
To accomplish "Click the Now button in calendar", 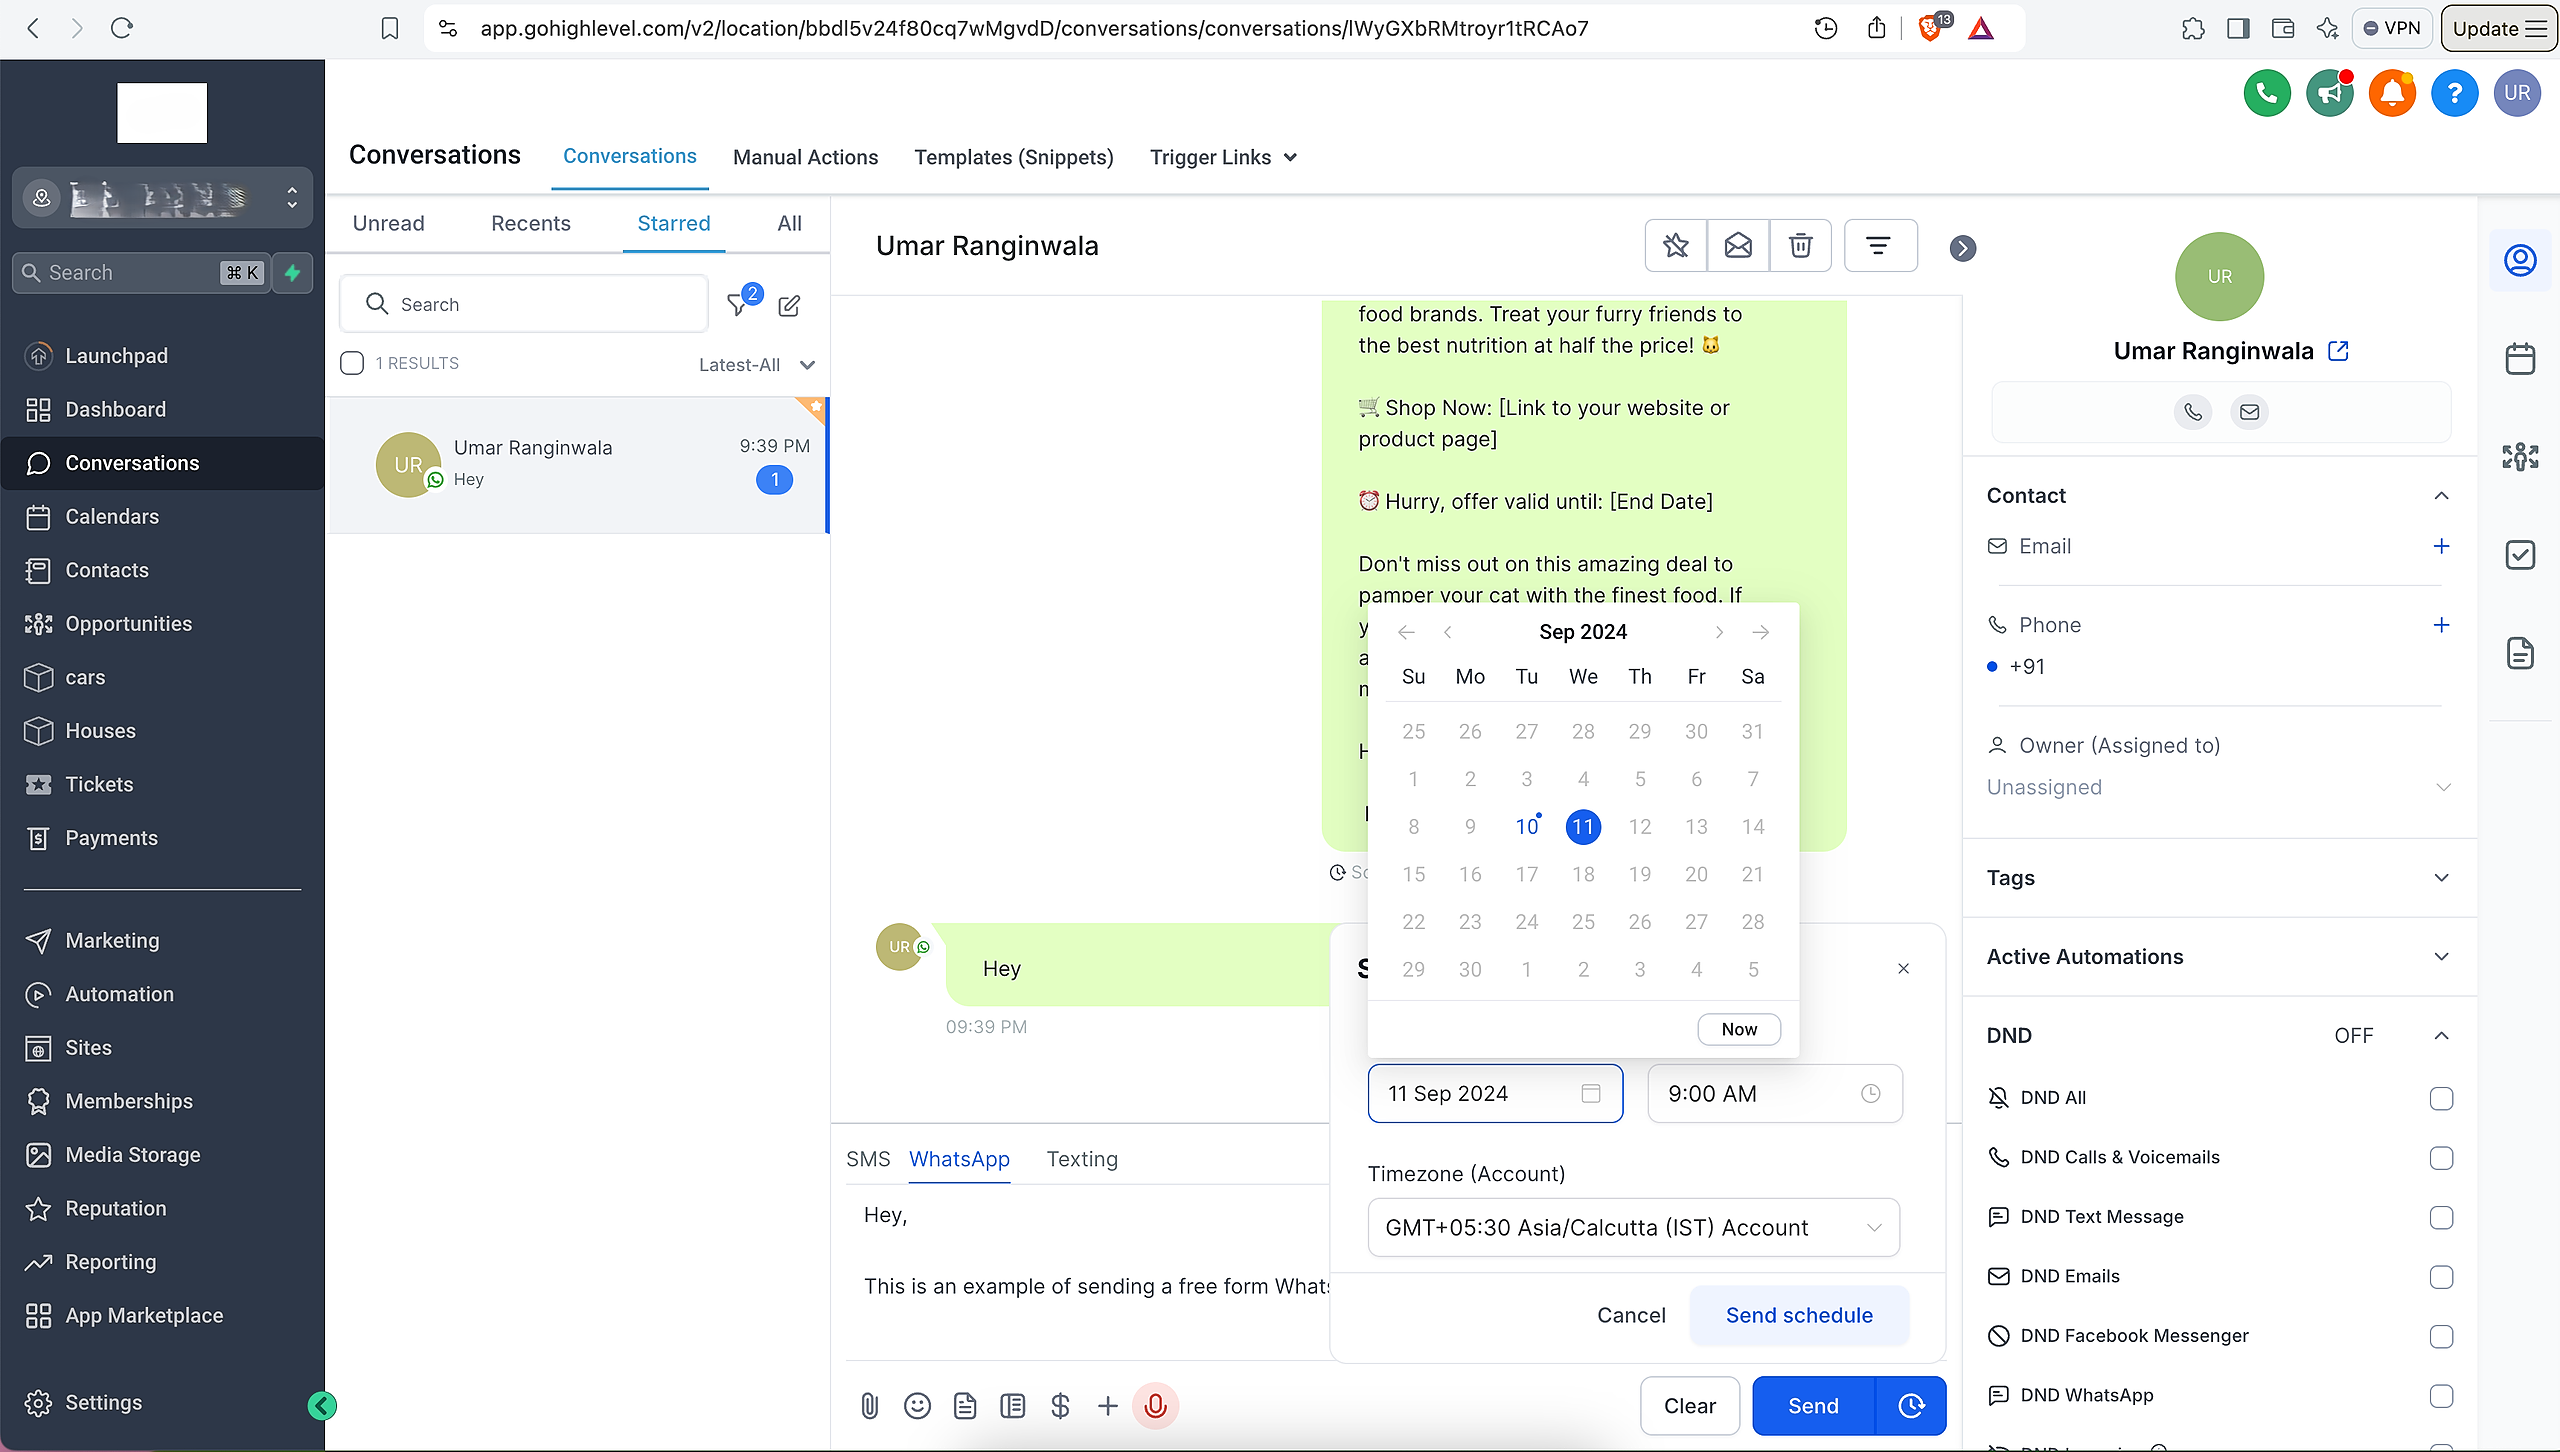I will point(1739,1029).
